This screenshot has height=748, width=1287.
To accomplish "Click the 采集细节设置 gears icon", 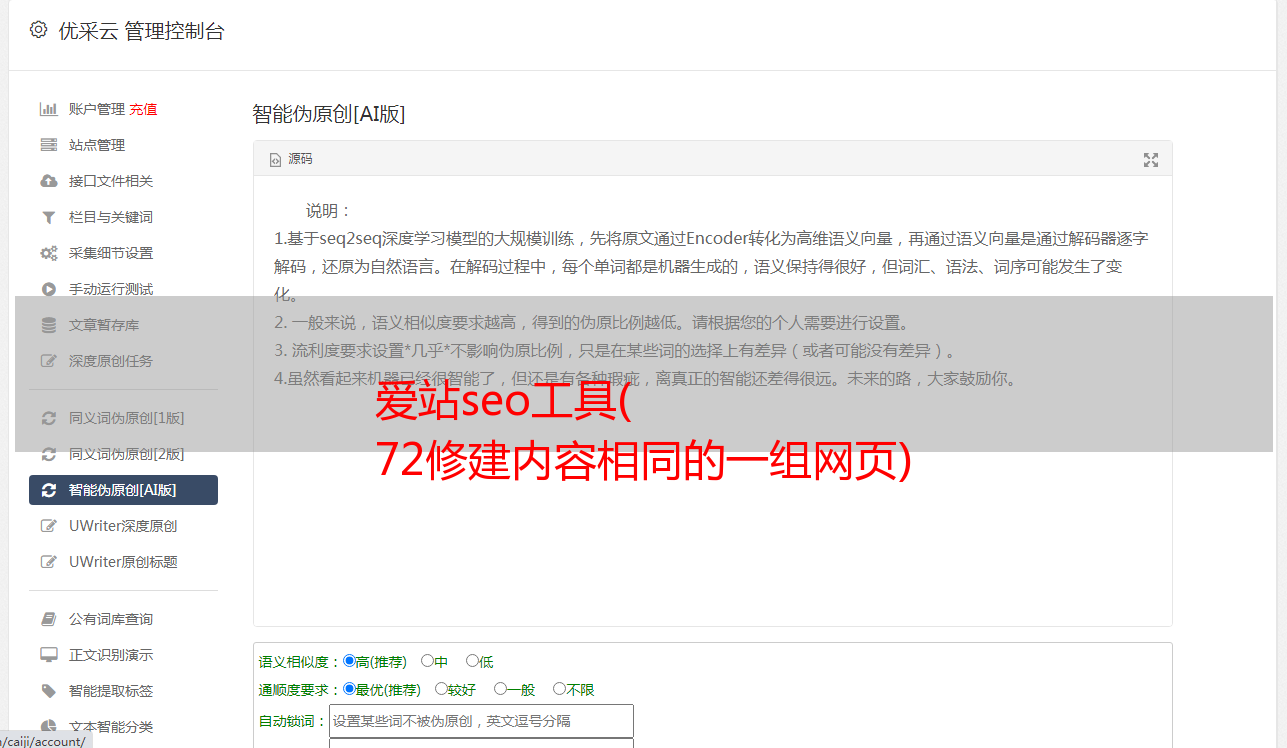I will 48,253.
